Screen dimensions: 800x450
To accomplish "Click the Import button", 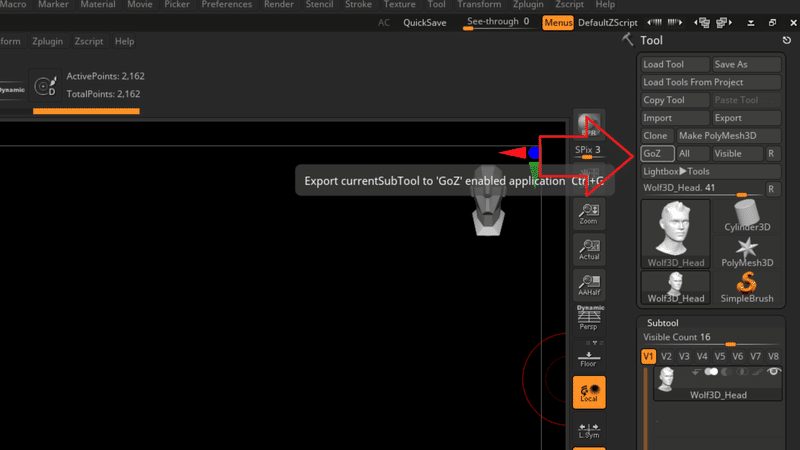I will [x=675, y=118].
